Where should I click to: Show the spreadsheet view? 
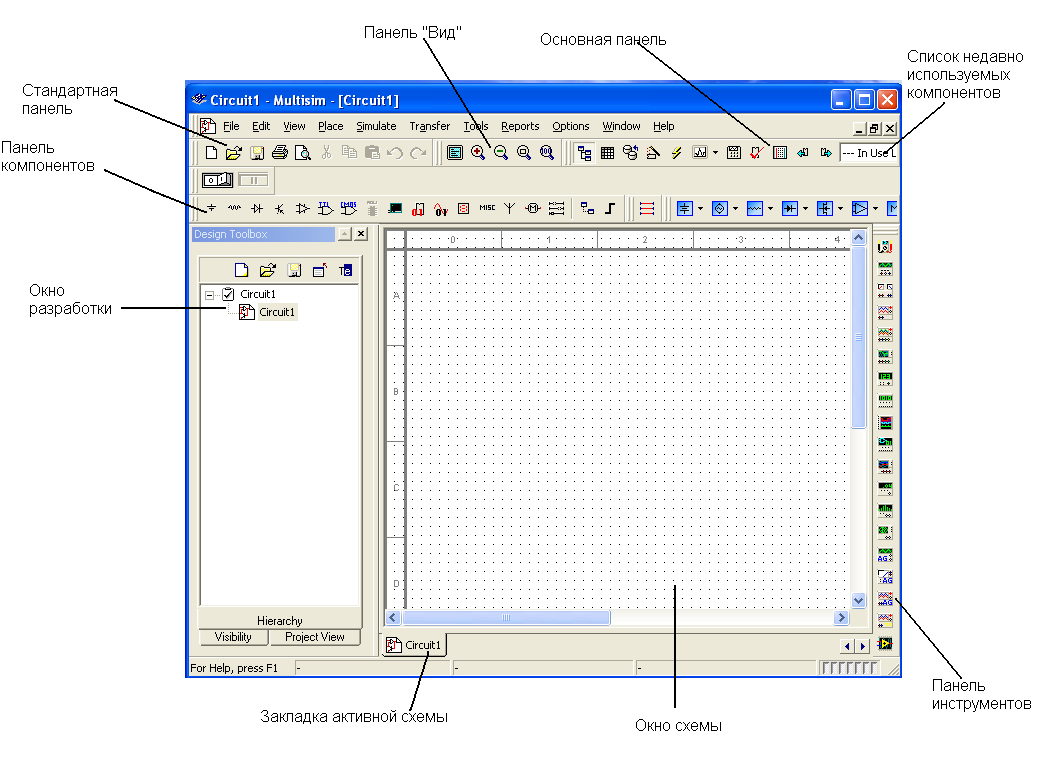tap(607, 152)
